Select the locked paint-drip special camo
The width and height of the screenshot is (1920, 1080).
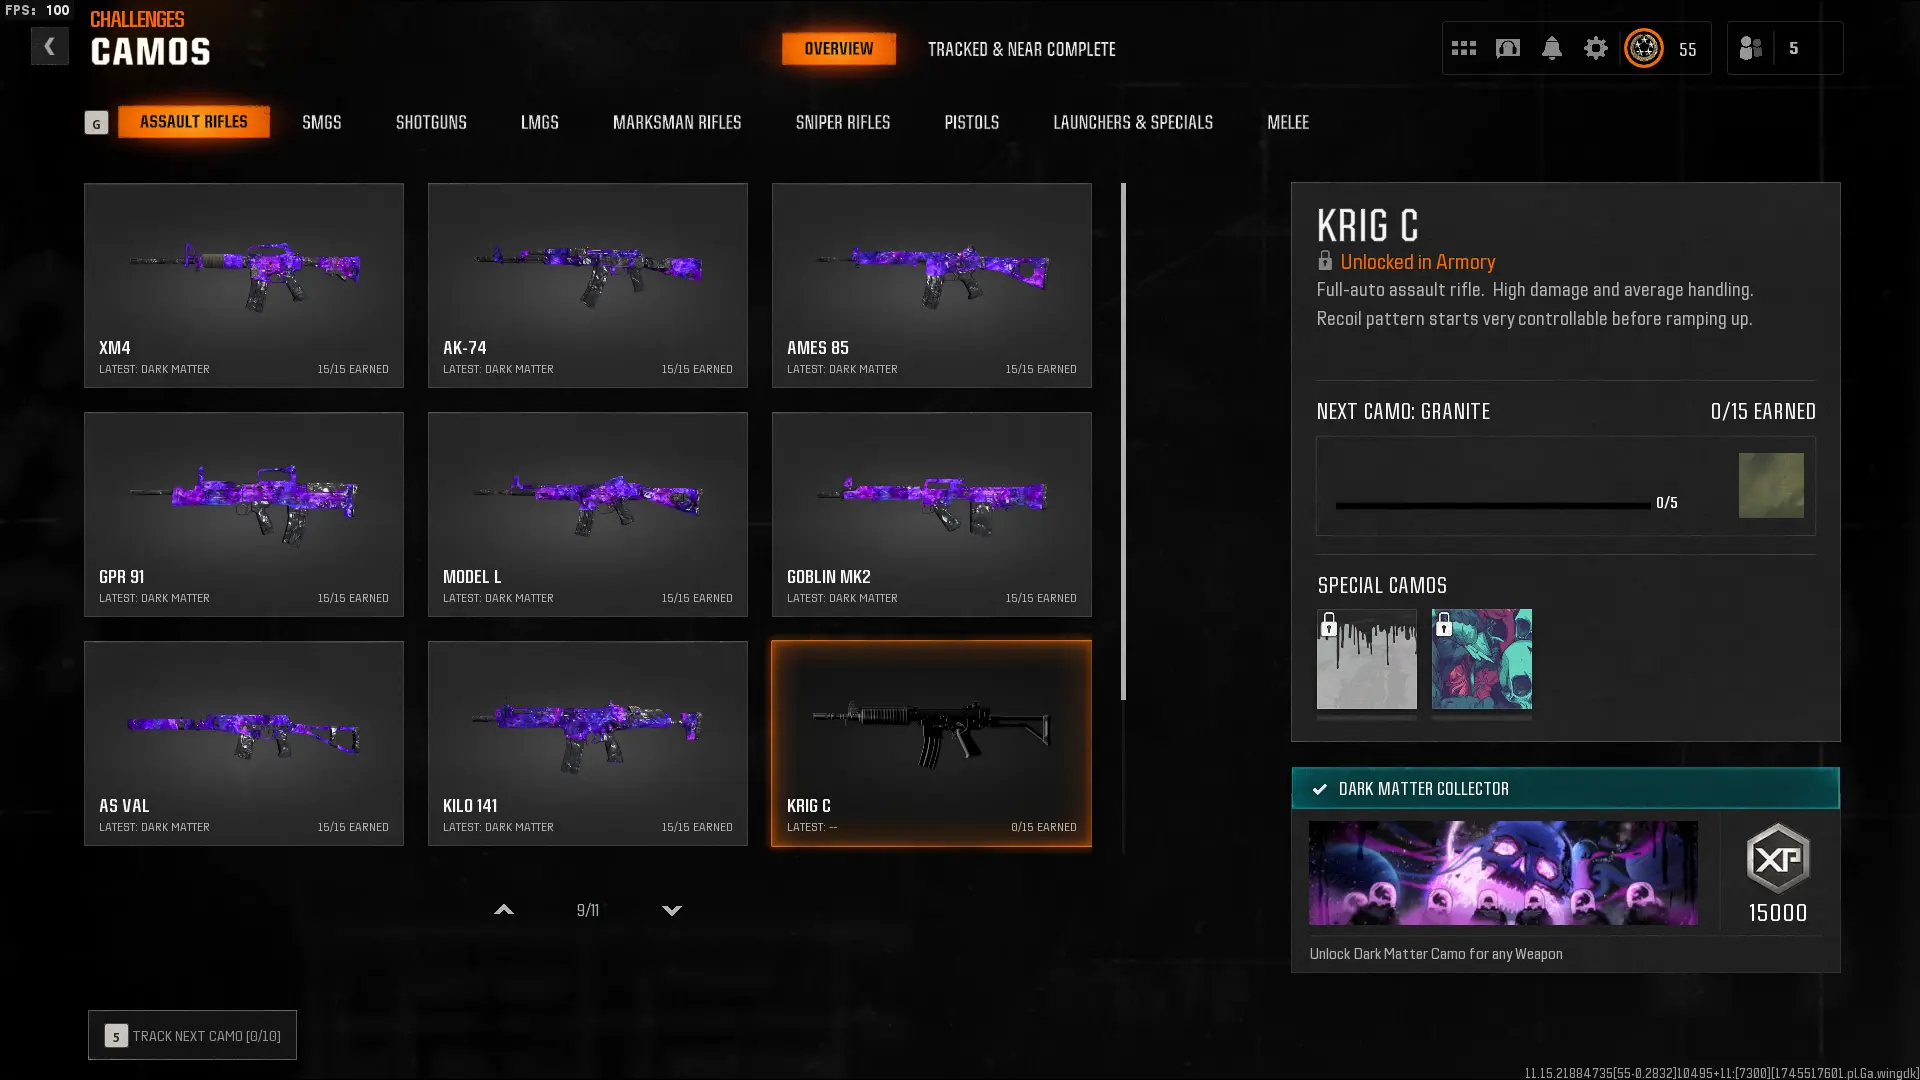click(1366, 659)
